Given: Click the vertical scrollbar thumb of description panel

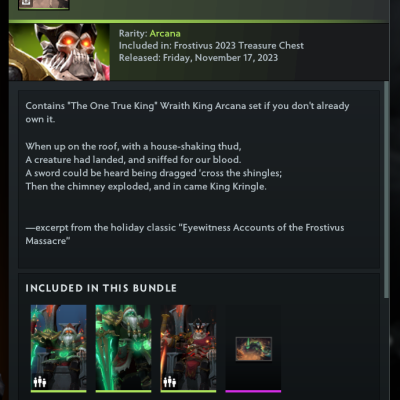Looking at the screenshot, I should tap(386, 190).
